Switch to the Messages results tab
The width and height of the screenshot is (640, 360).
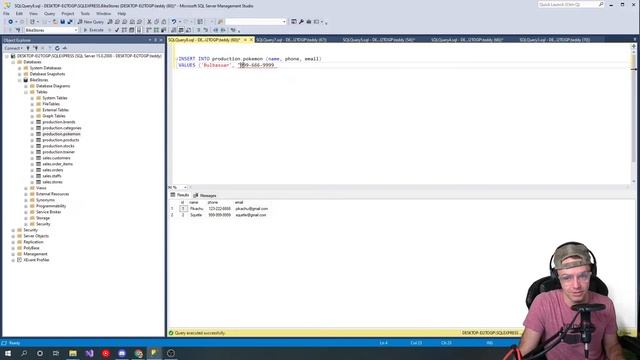[205, 196]
